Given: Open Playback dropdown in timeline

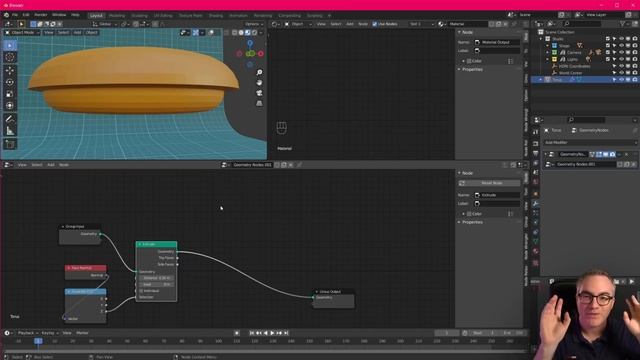Looking at the screenshot, I should tap(28, 333).
